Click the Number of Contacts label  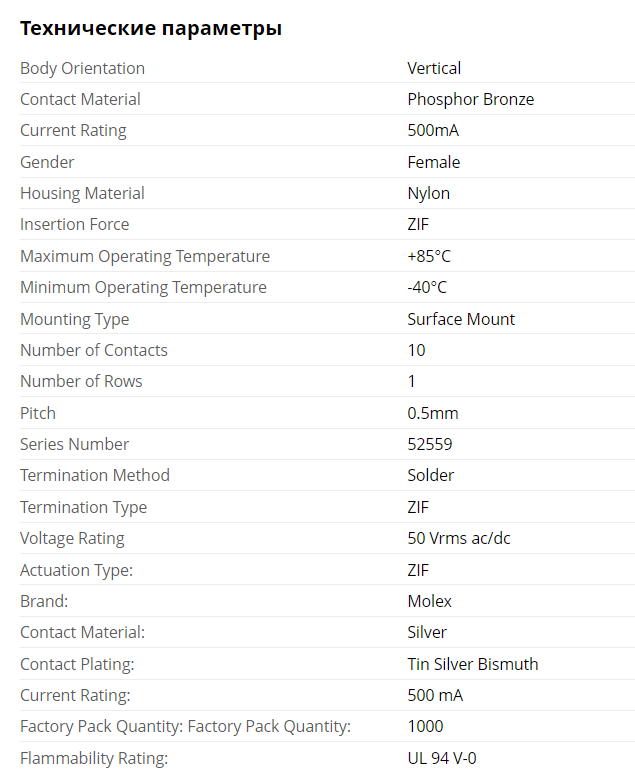pyautogui.click(x=94, y=350)
